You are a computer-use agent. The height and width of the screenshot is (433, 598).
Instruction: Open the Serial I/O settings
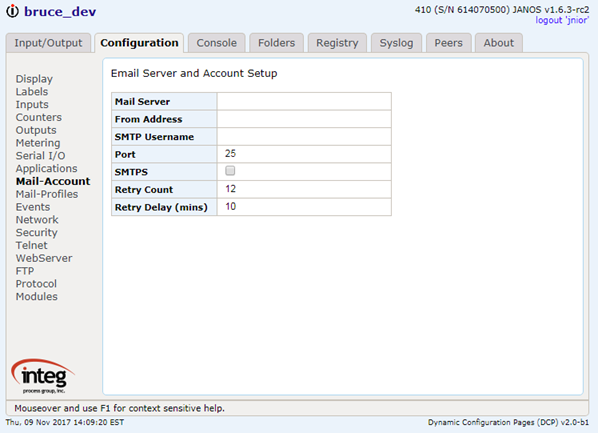tap(40, 156)
